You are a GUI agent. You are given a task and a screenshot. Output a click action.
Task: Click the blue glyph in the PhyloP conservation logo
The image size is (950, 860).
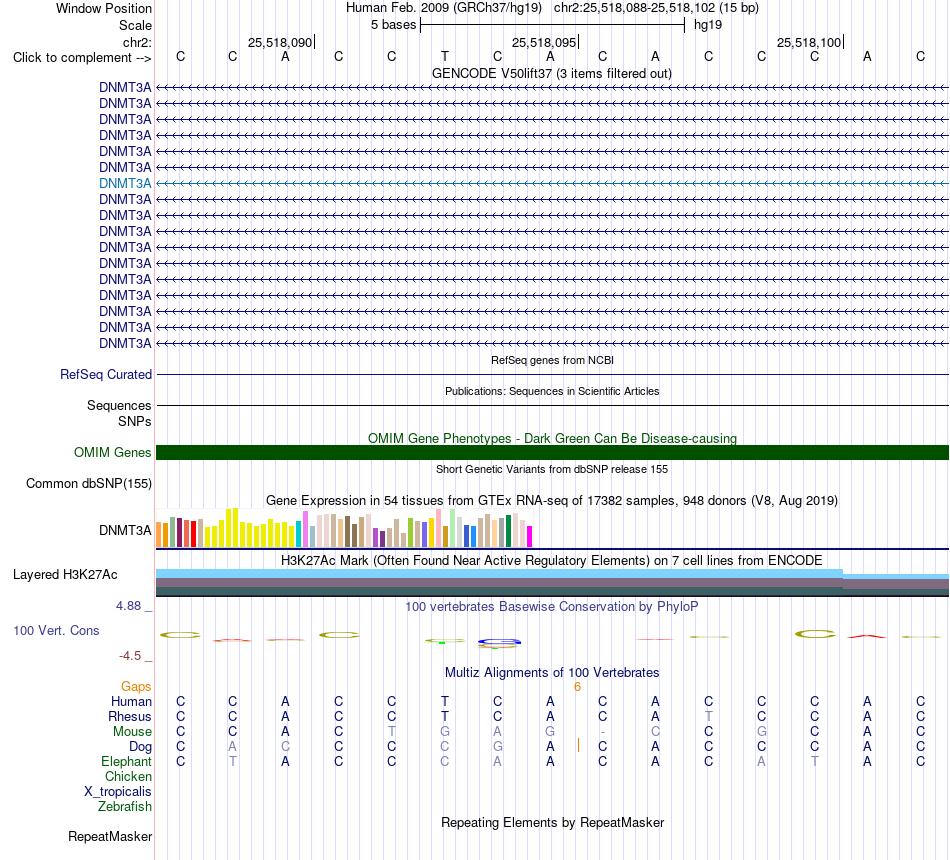pos(499,641)
